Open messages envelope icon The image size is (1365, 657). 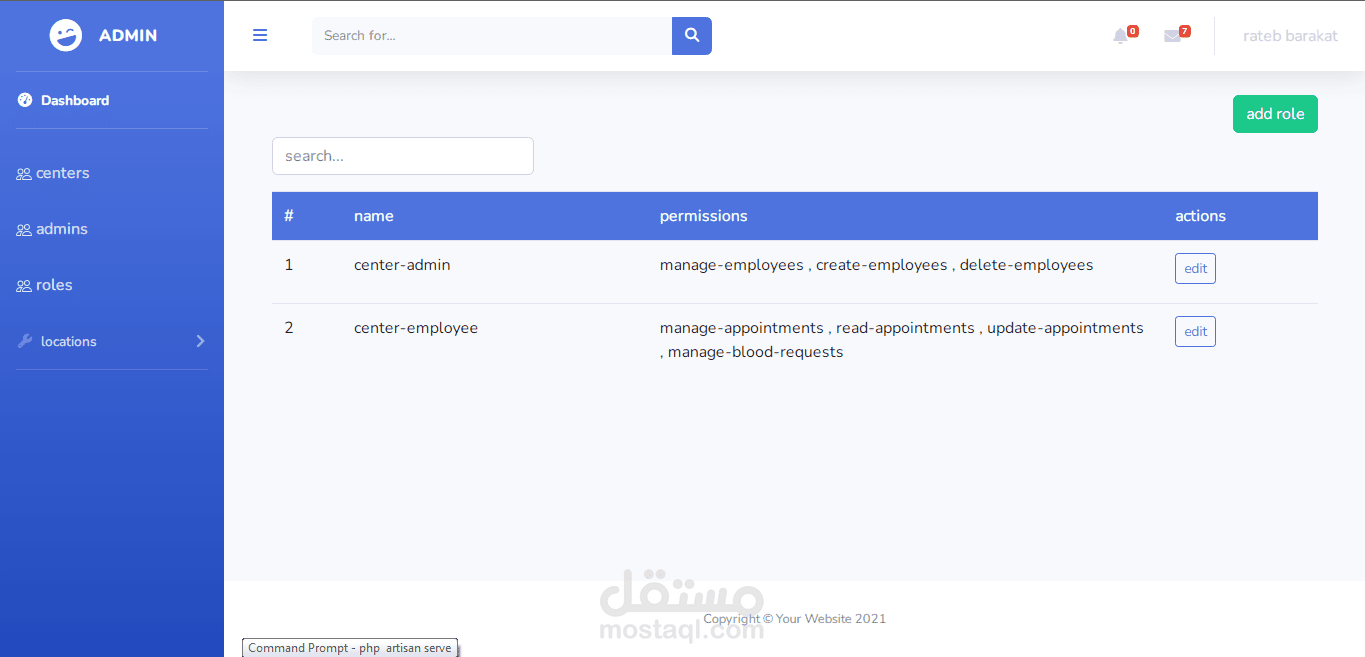(x=1172, y=36)
